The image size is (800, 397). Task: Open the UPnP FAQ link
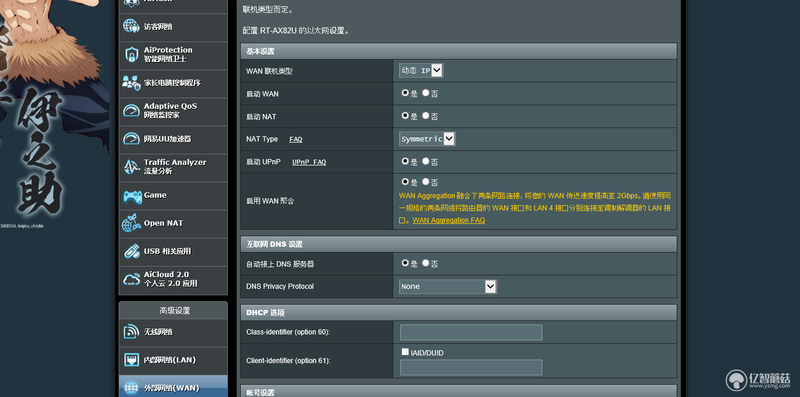click(309, 162)
